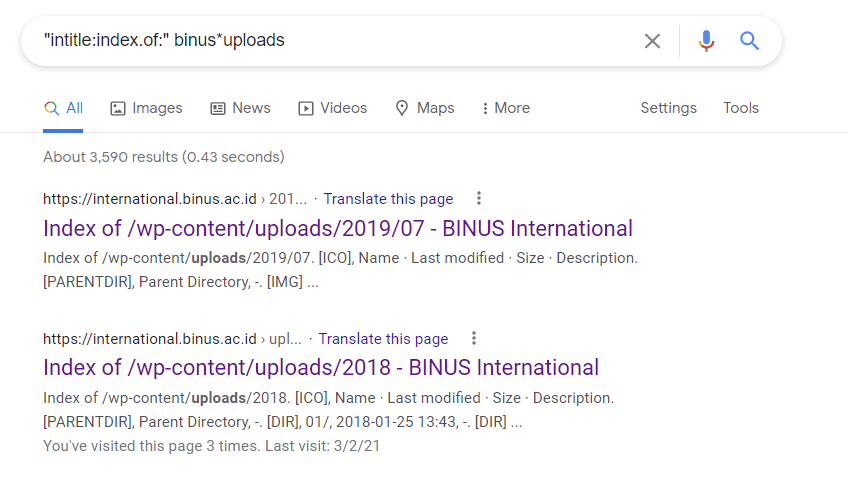The height and width of the screenshot is (484, 848).
Task: Select the All results tab
Action: tap(63, 108)
